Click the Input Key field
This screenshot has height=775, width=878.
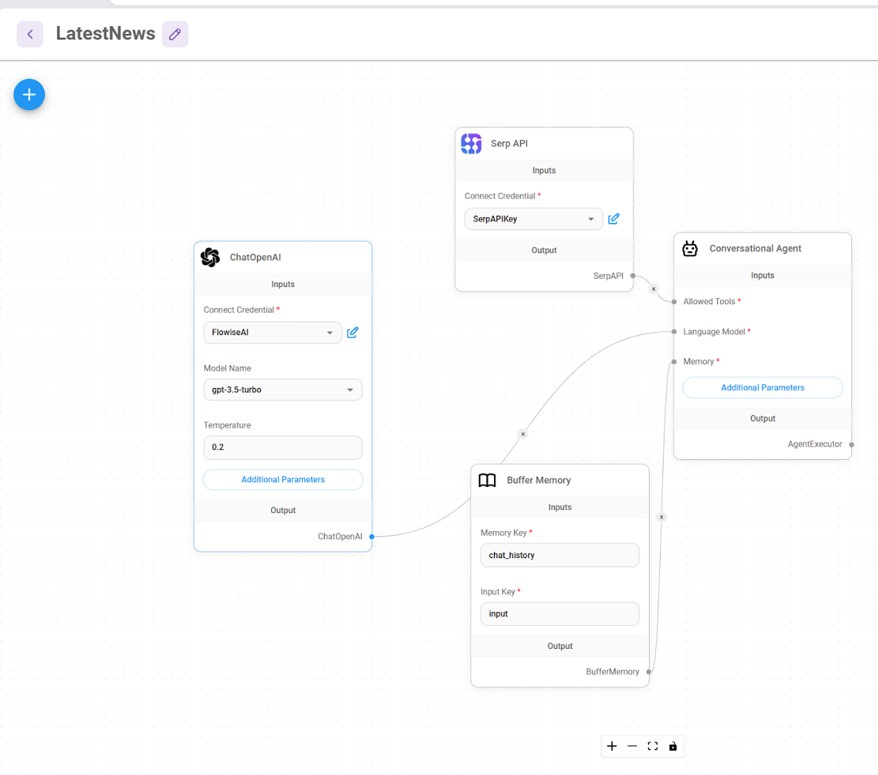click(x=559, y=614)
